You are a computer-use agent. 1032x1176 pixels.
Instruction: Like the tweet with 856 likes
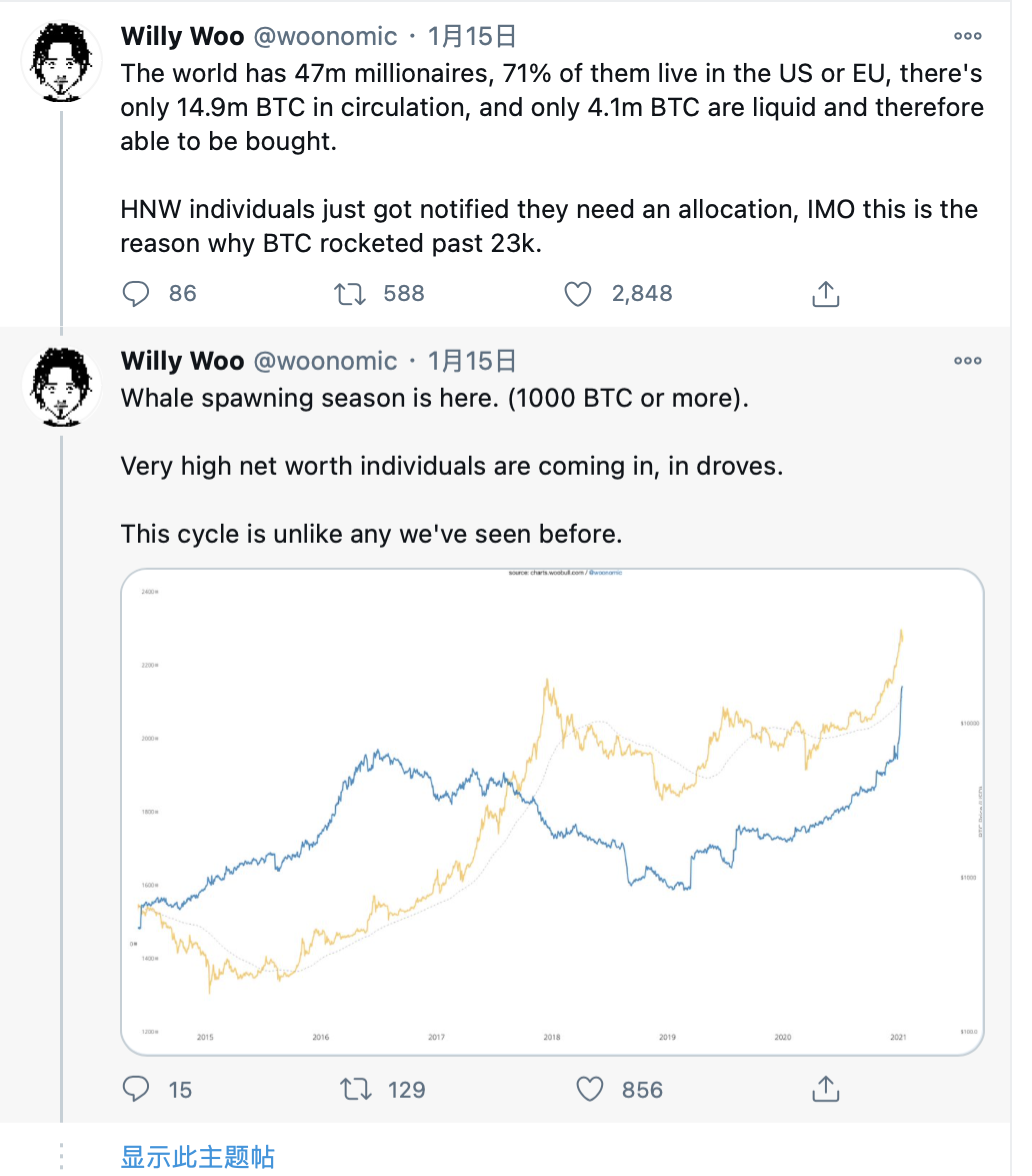[x=590, y=1089]
